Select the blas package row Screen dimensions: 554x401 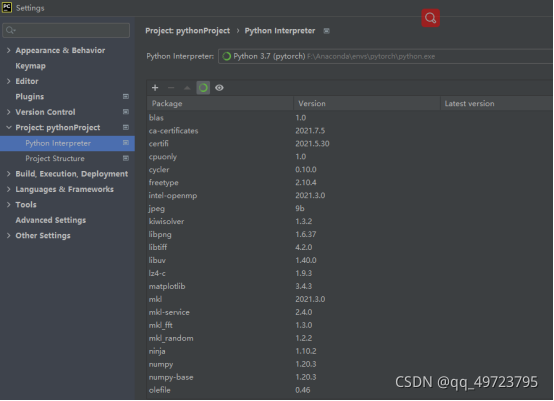point(350,118)
